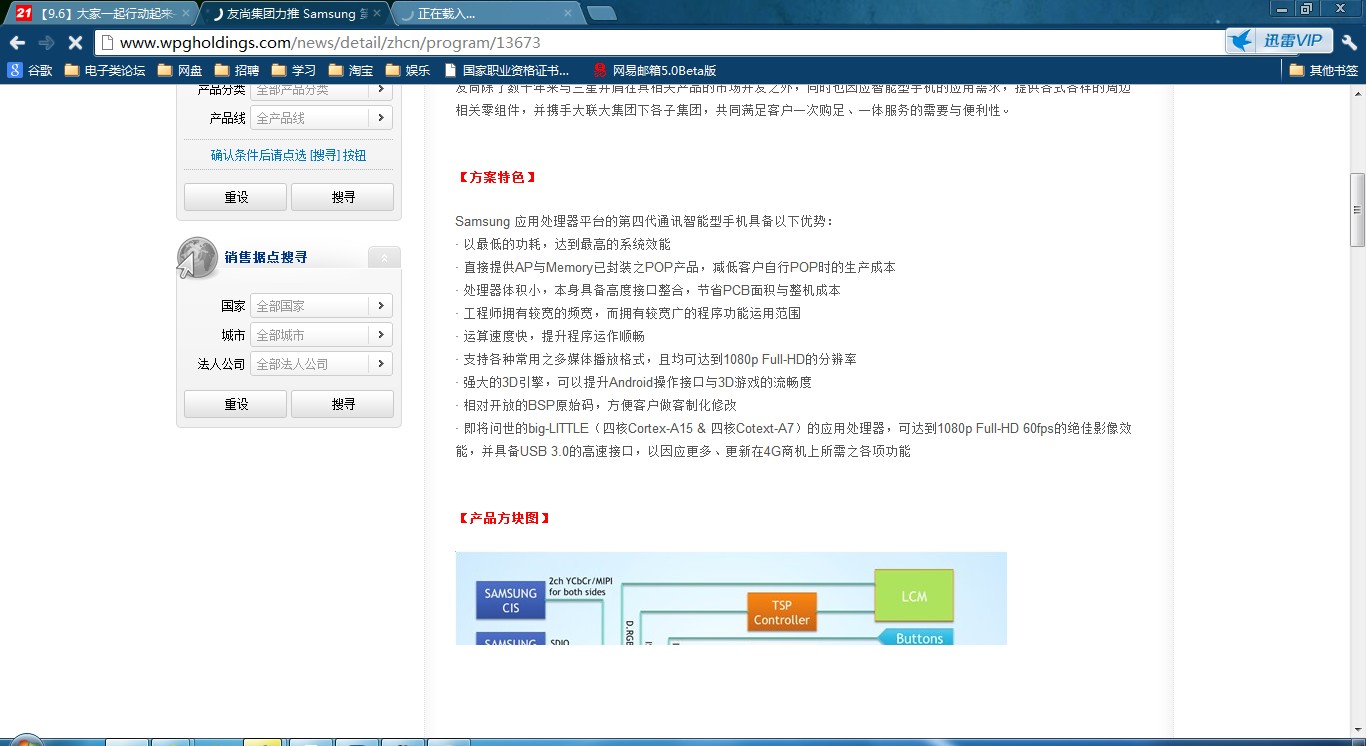Click the 销售据点搜寻 heading text
The height and width of the screenshot is (746, 1366).
(266, 257)
